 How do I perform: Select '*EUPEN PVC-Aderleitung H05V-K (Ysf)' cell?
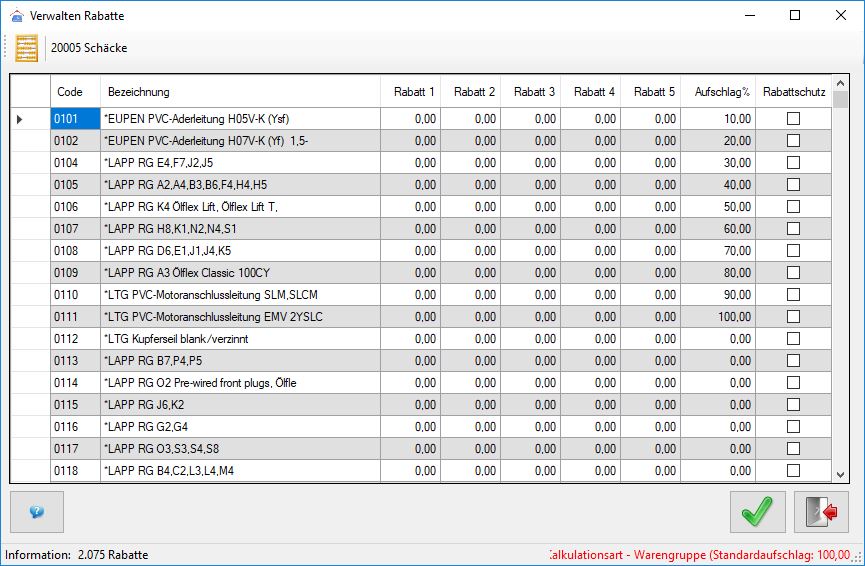click(240, 119)
